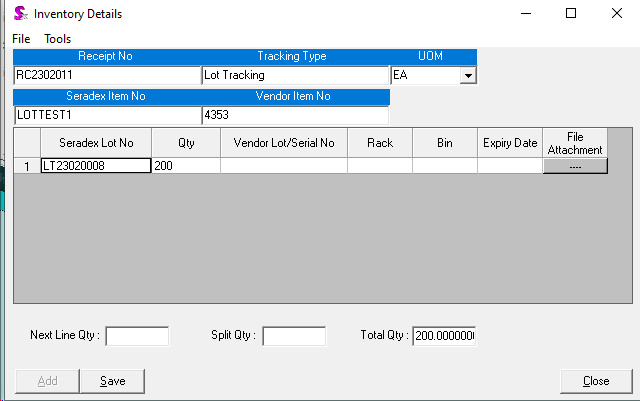Open the Tools menu
The width and height of the screenshot is (640, 401).
[57, 38]
